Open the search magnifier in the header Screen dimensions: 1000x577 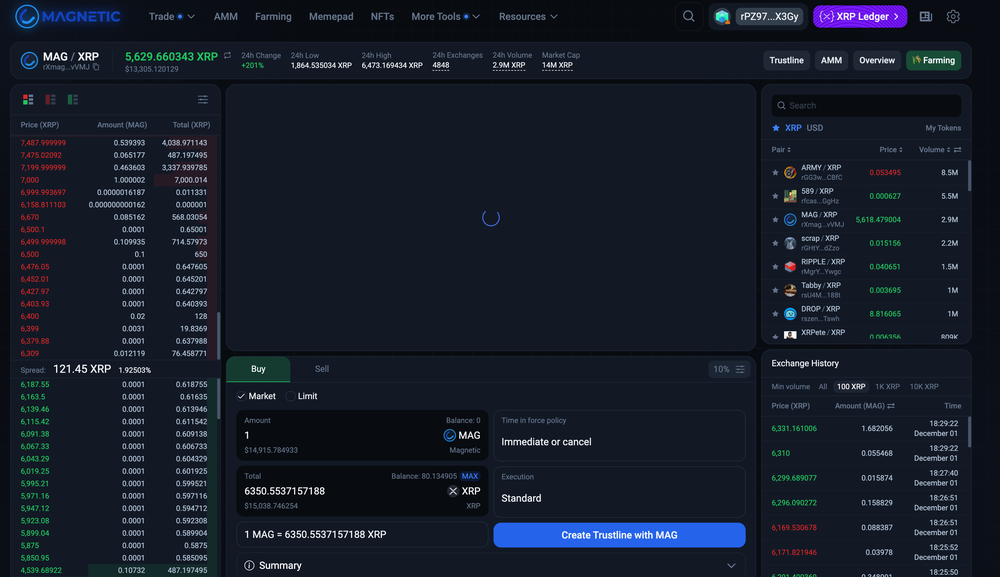coord(688,16)
